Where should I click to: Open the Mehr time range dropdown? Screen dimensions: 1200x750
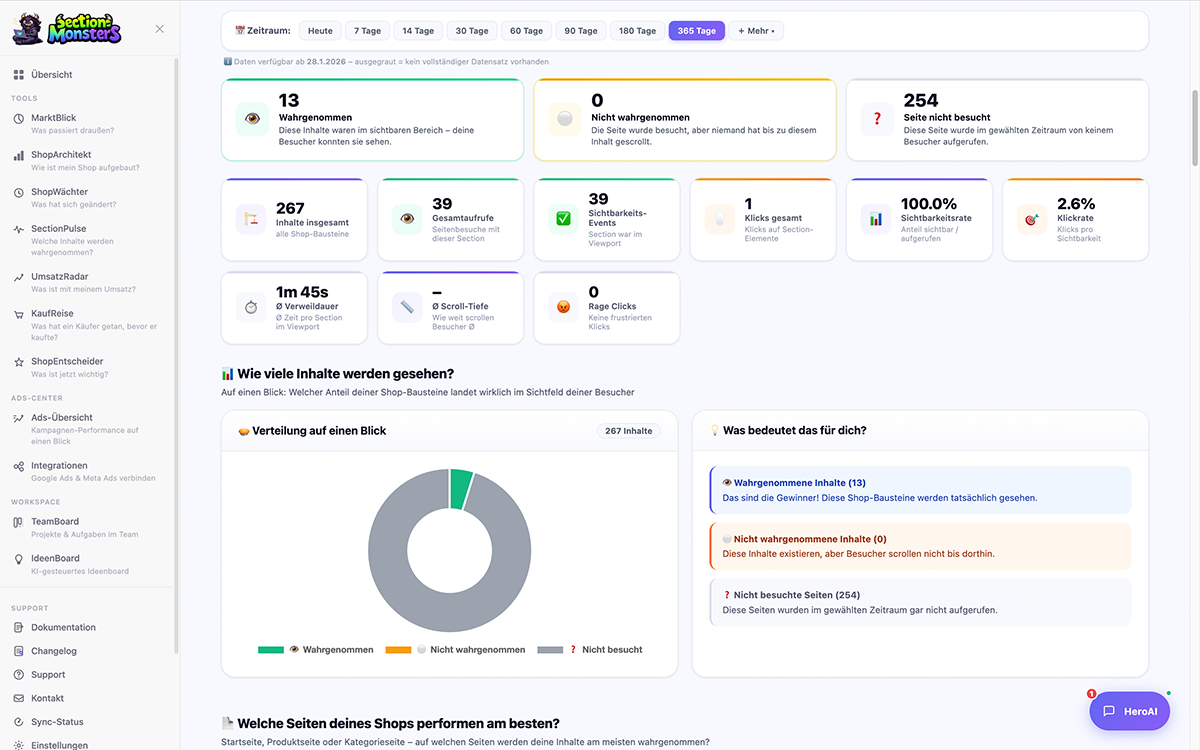(x=756, y=31)
